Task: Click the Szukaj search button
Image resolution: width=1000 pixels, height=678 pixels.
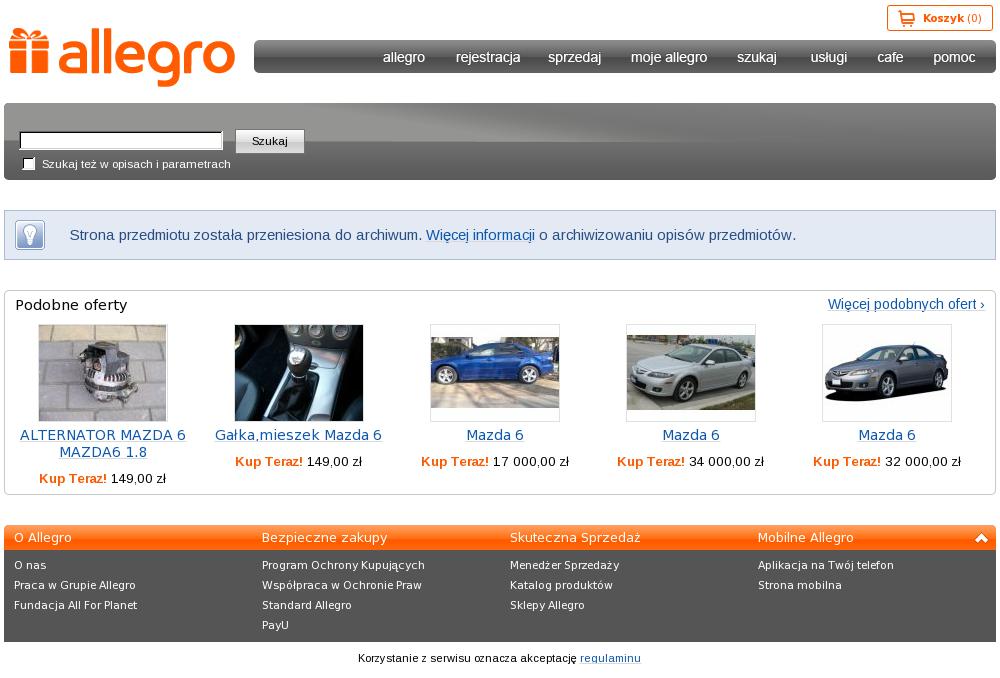Action: [270, 141]
